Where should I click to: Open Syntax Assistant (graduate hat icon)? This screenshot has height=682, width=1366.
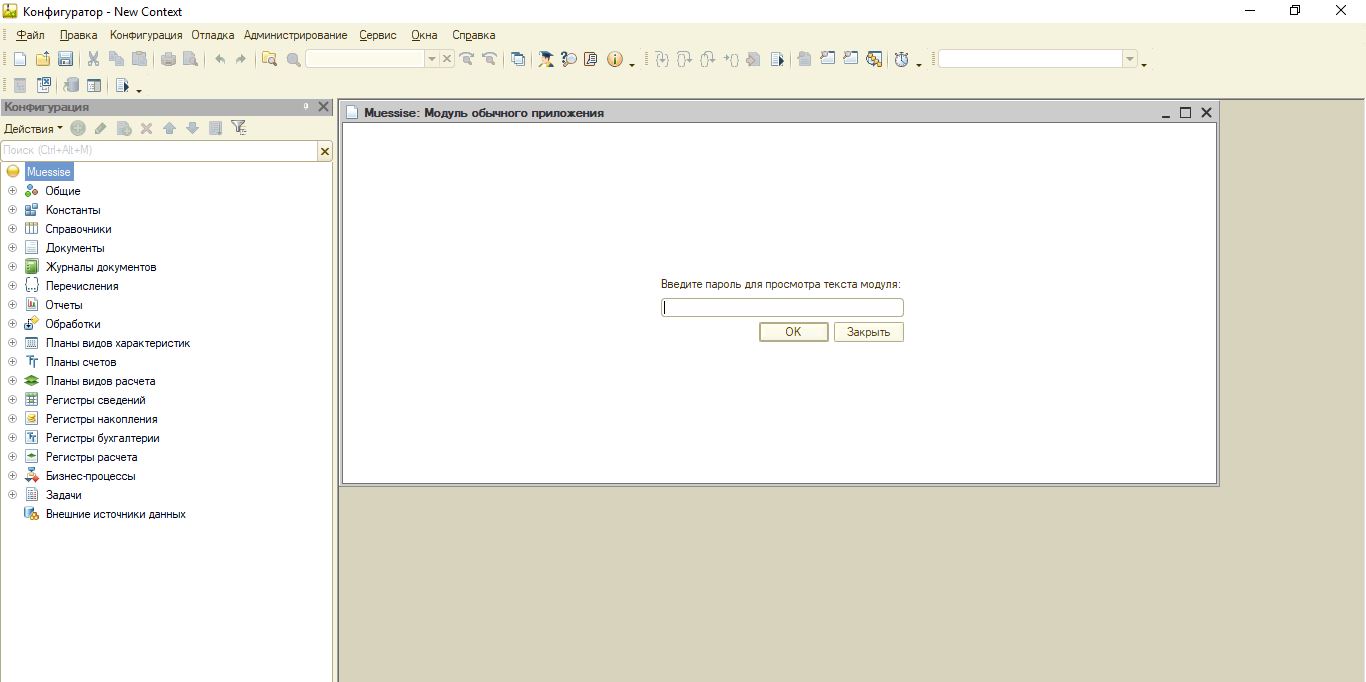(x=545, y=59)
